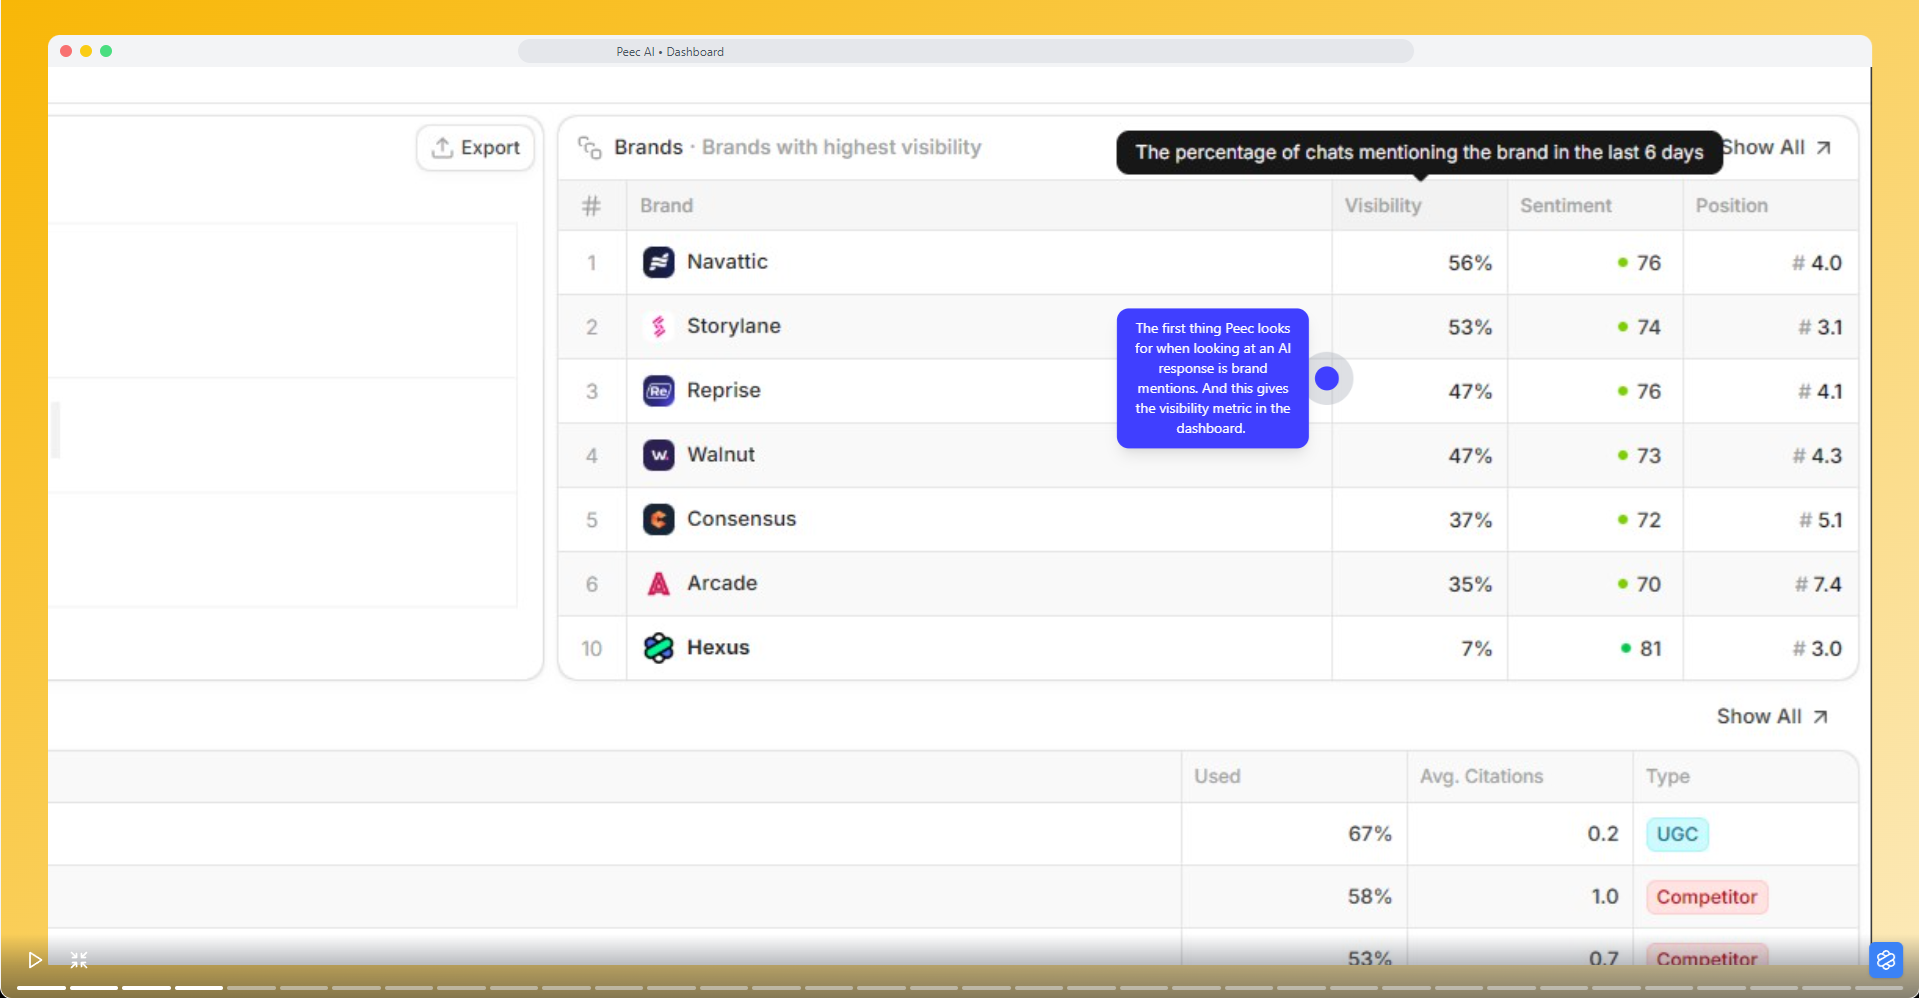Click the Reprise brand logo
1919x998 pixels.
(x=658, y=391)
